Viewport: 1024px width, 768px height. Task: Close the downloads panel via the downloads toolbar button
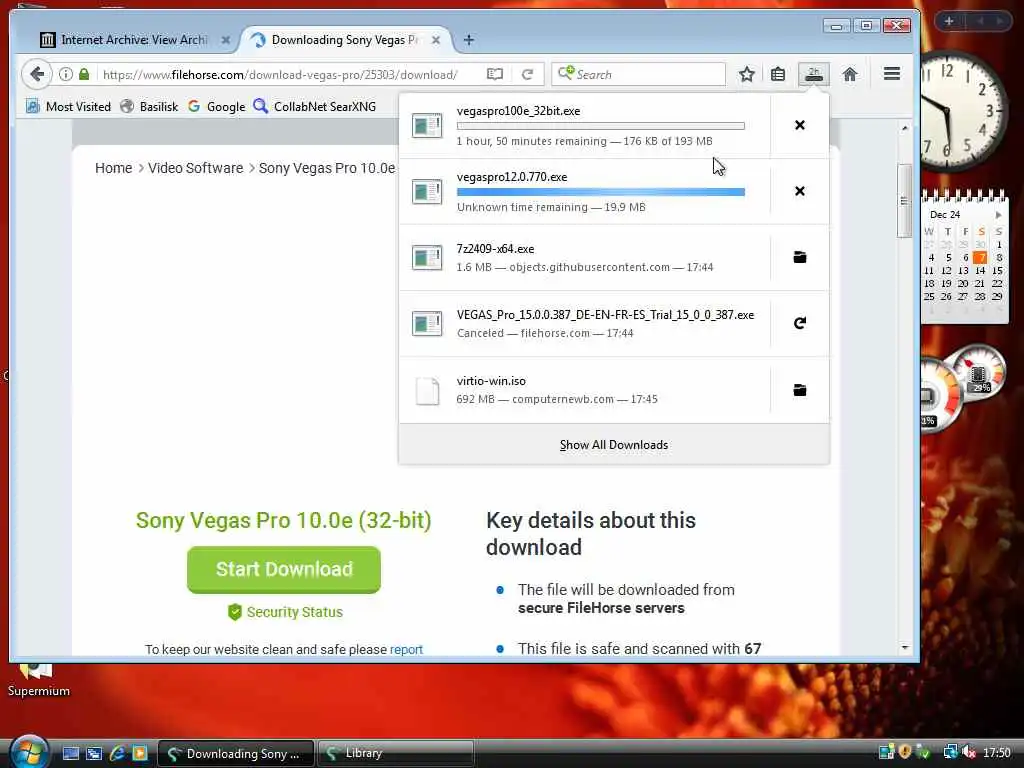[814, 74]
